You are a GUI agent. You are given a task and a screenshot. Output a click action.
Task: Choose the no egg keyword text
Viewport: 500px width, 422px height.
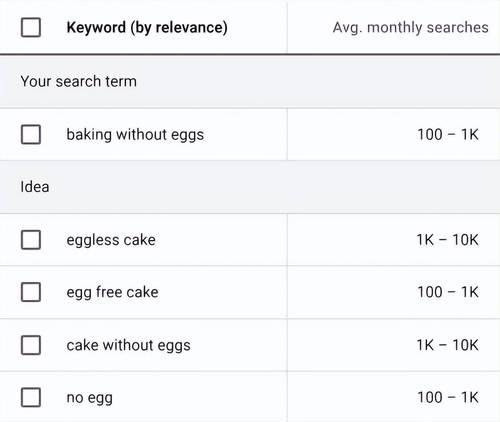(90, 398)
